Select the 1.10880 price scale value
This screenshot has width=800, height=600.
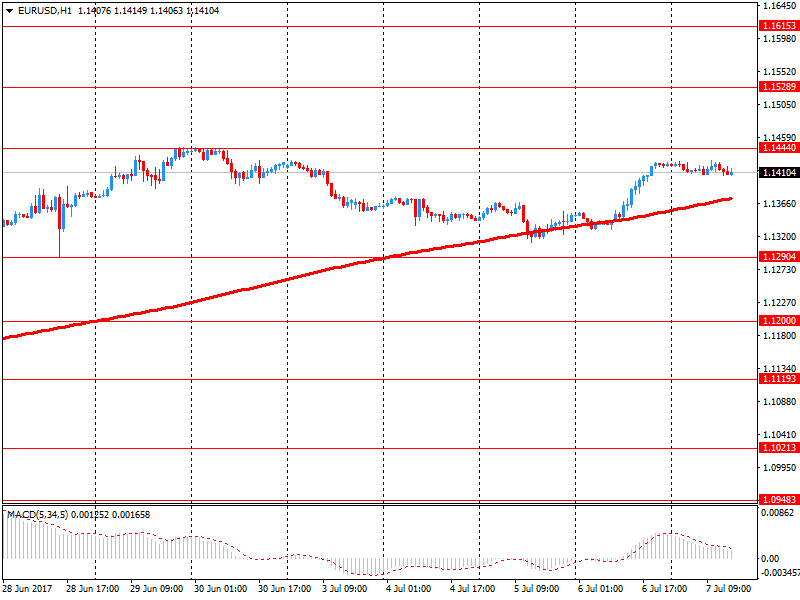(780, 402)
